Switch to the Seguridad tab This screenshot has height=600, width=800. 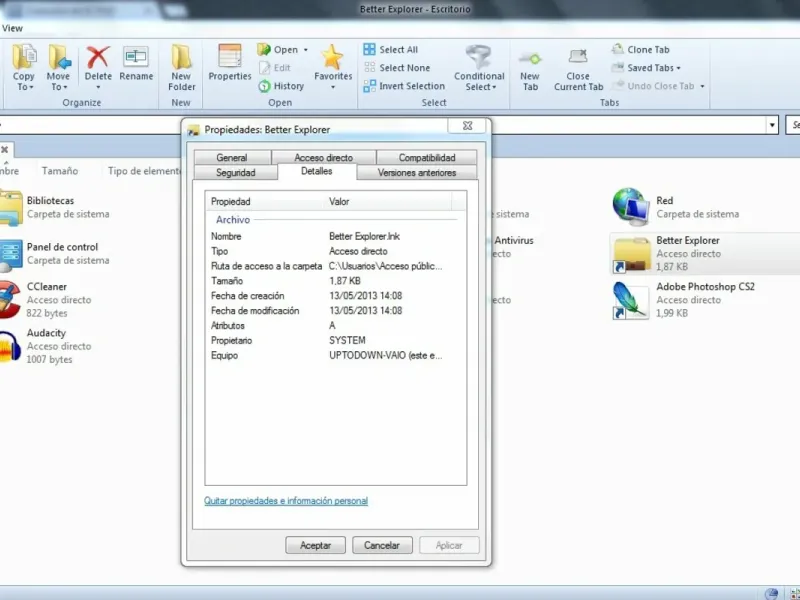point(235,173)
